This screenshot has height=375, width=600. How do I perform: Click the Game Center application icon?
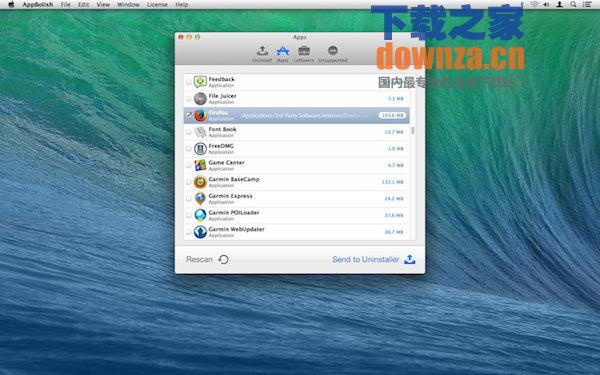coord(200,165)
